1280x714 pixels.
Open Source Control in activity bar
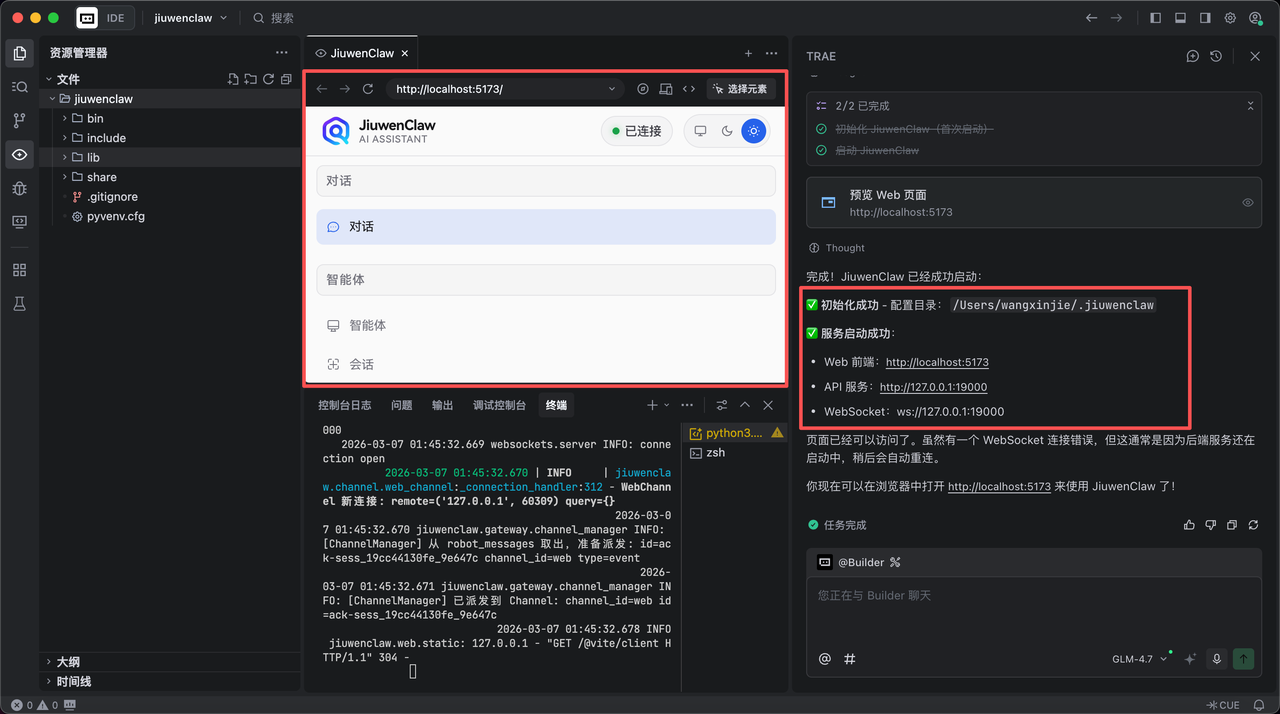pos(19,121)
